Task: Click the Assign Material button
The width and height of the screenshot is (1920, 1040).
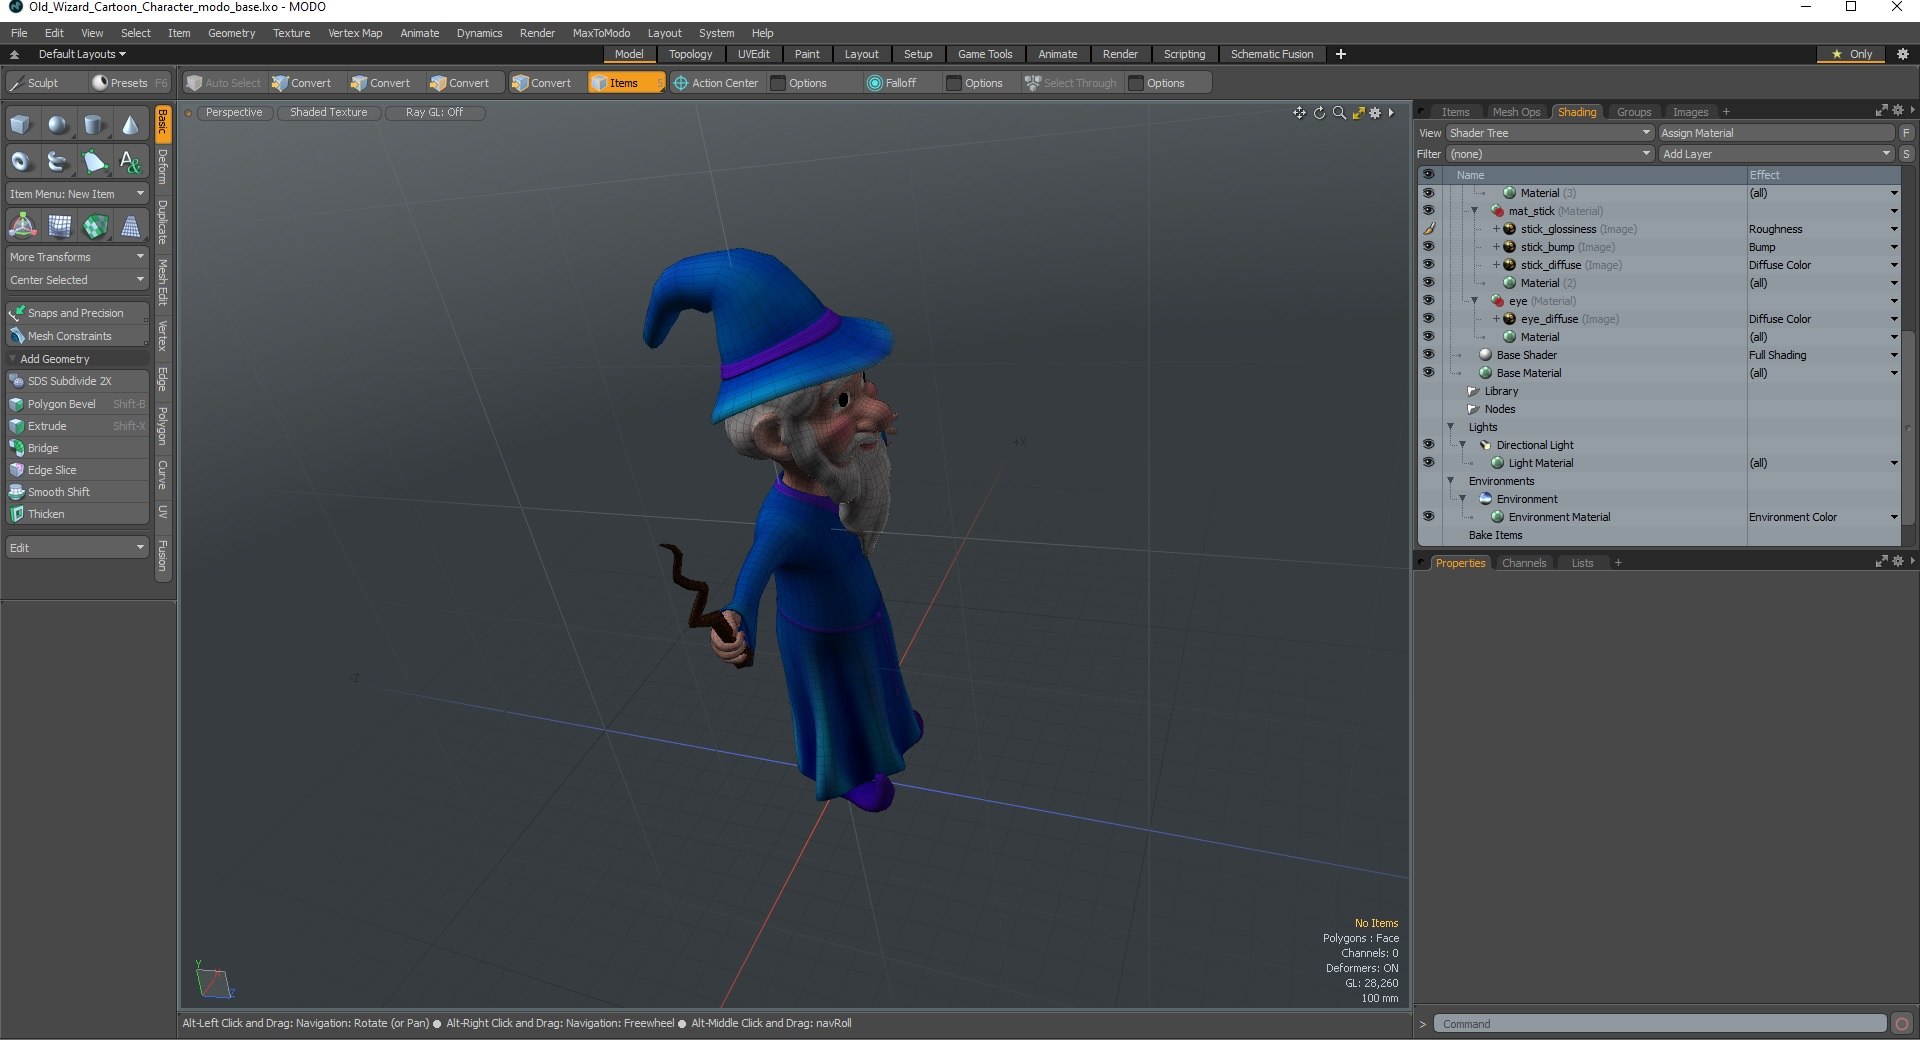Action: [1776, 133]
